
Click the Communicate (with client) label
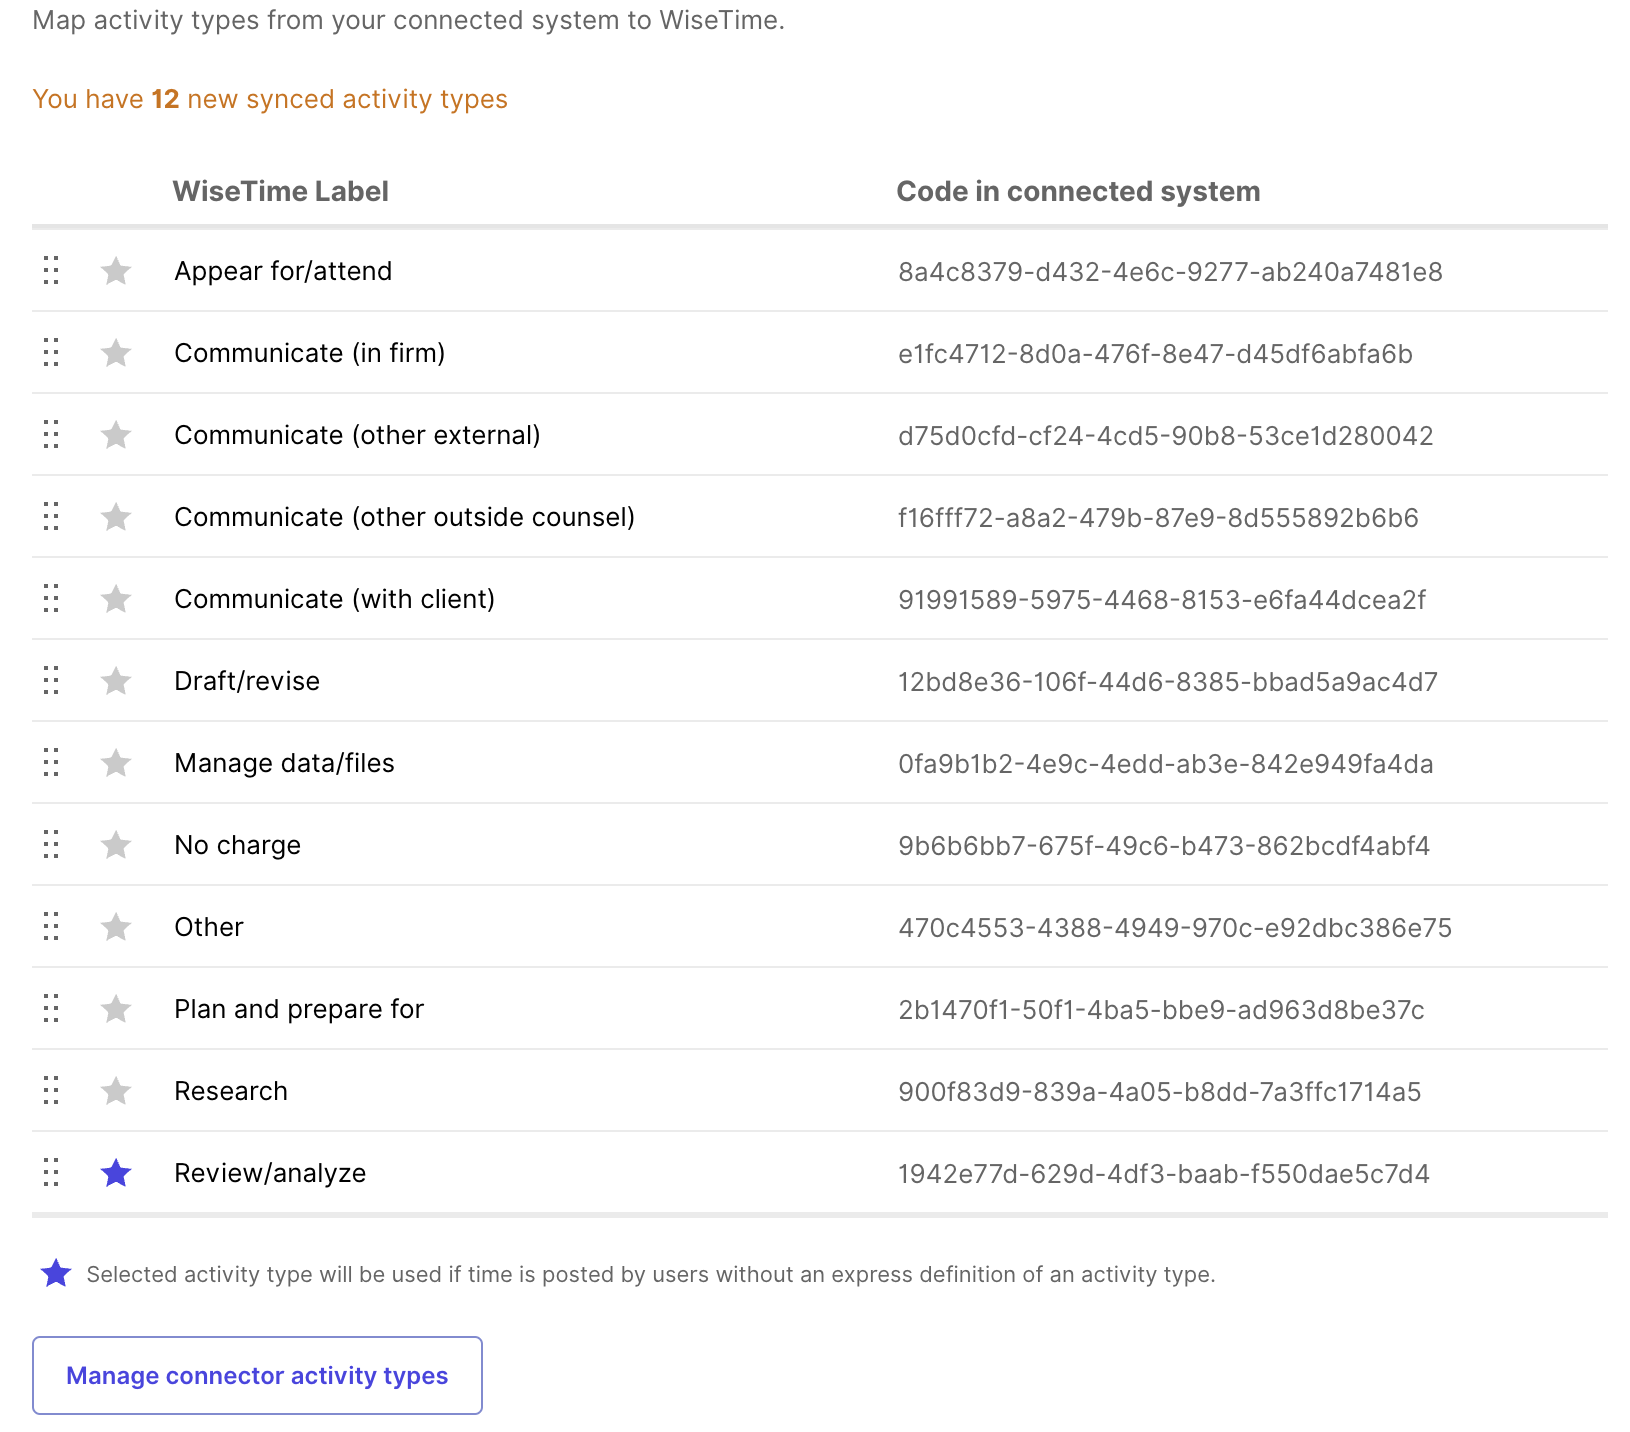tap(335, 599)
